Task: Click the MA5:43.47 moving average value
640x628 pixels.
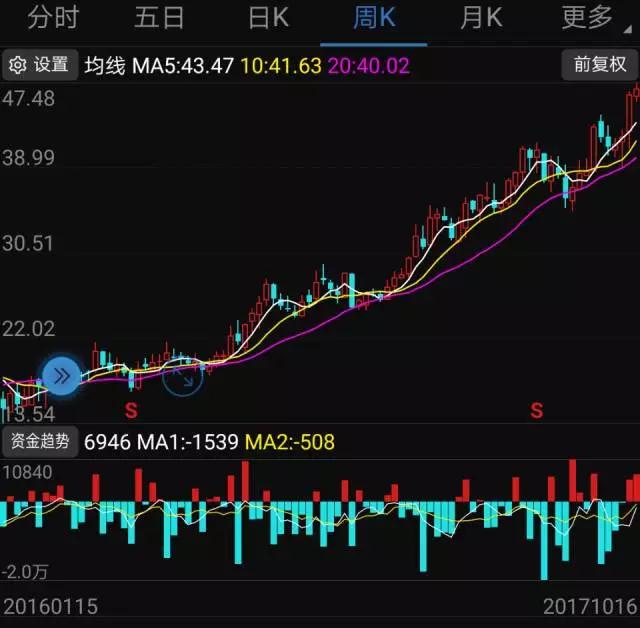Action: [x=183, y=66]
